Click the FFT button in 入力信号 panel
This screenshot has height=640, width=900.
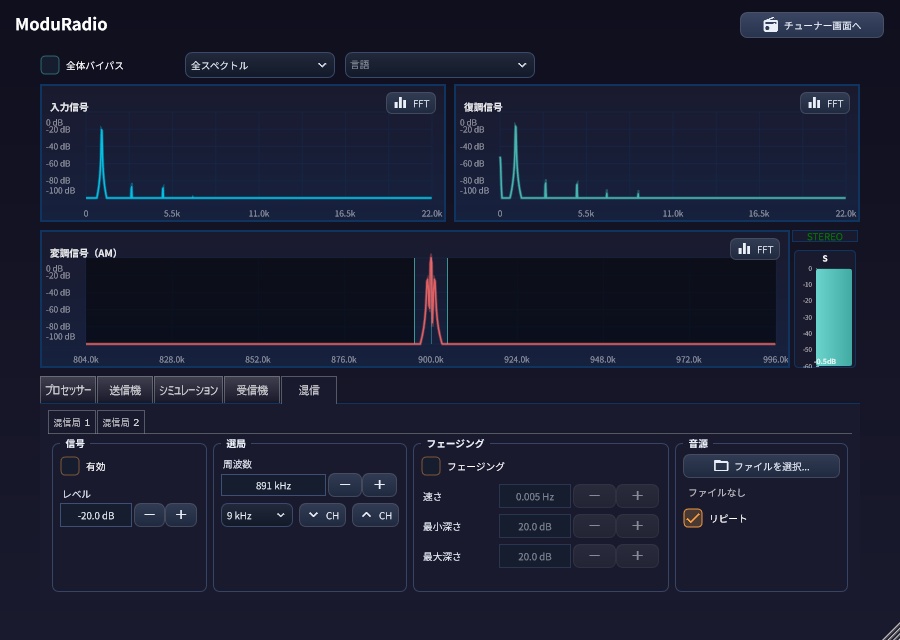(x=411, y=103)
